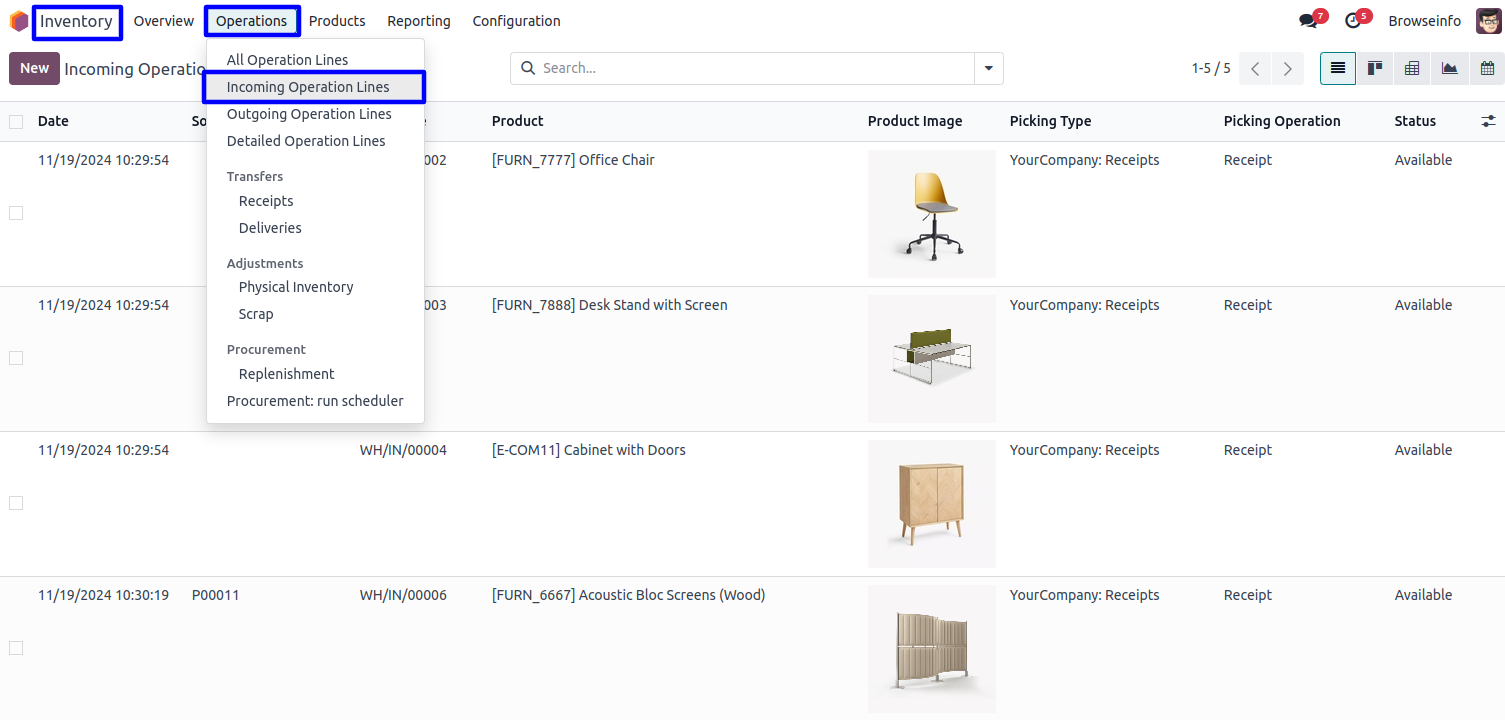Select the Cabinet with Doors row checkbox

tap(16, 503)
